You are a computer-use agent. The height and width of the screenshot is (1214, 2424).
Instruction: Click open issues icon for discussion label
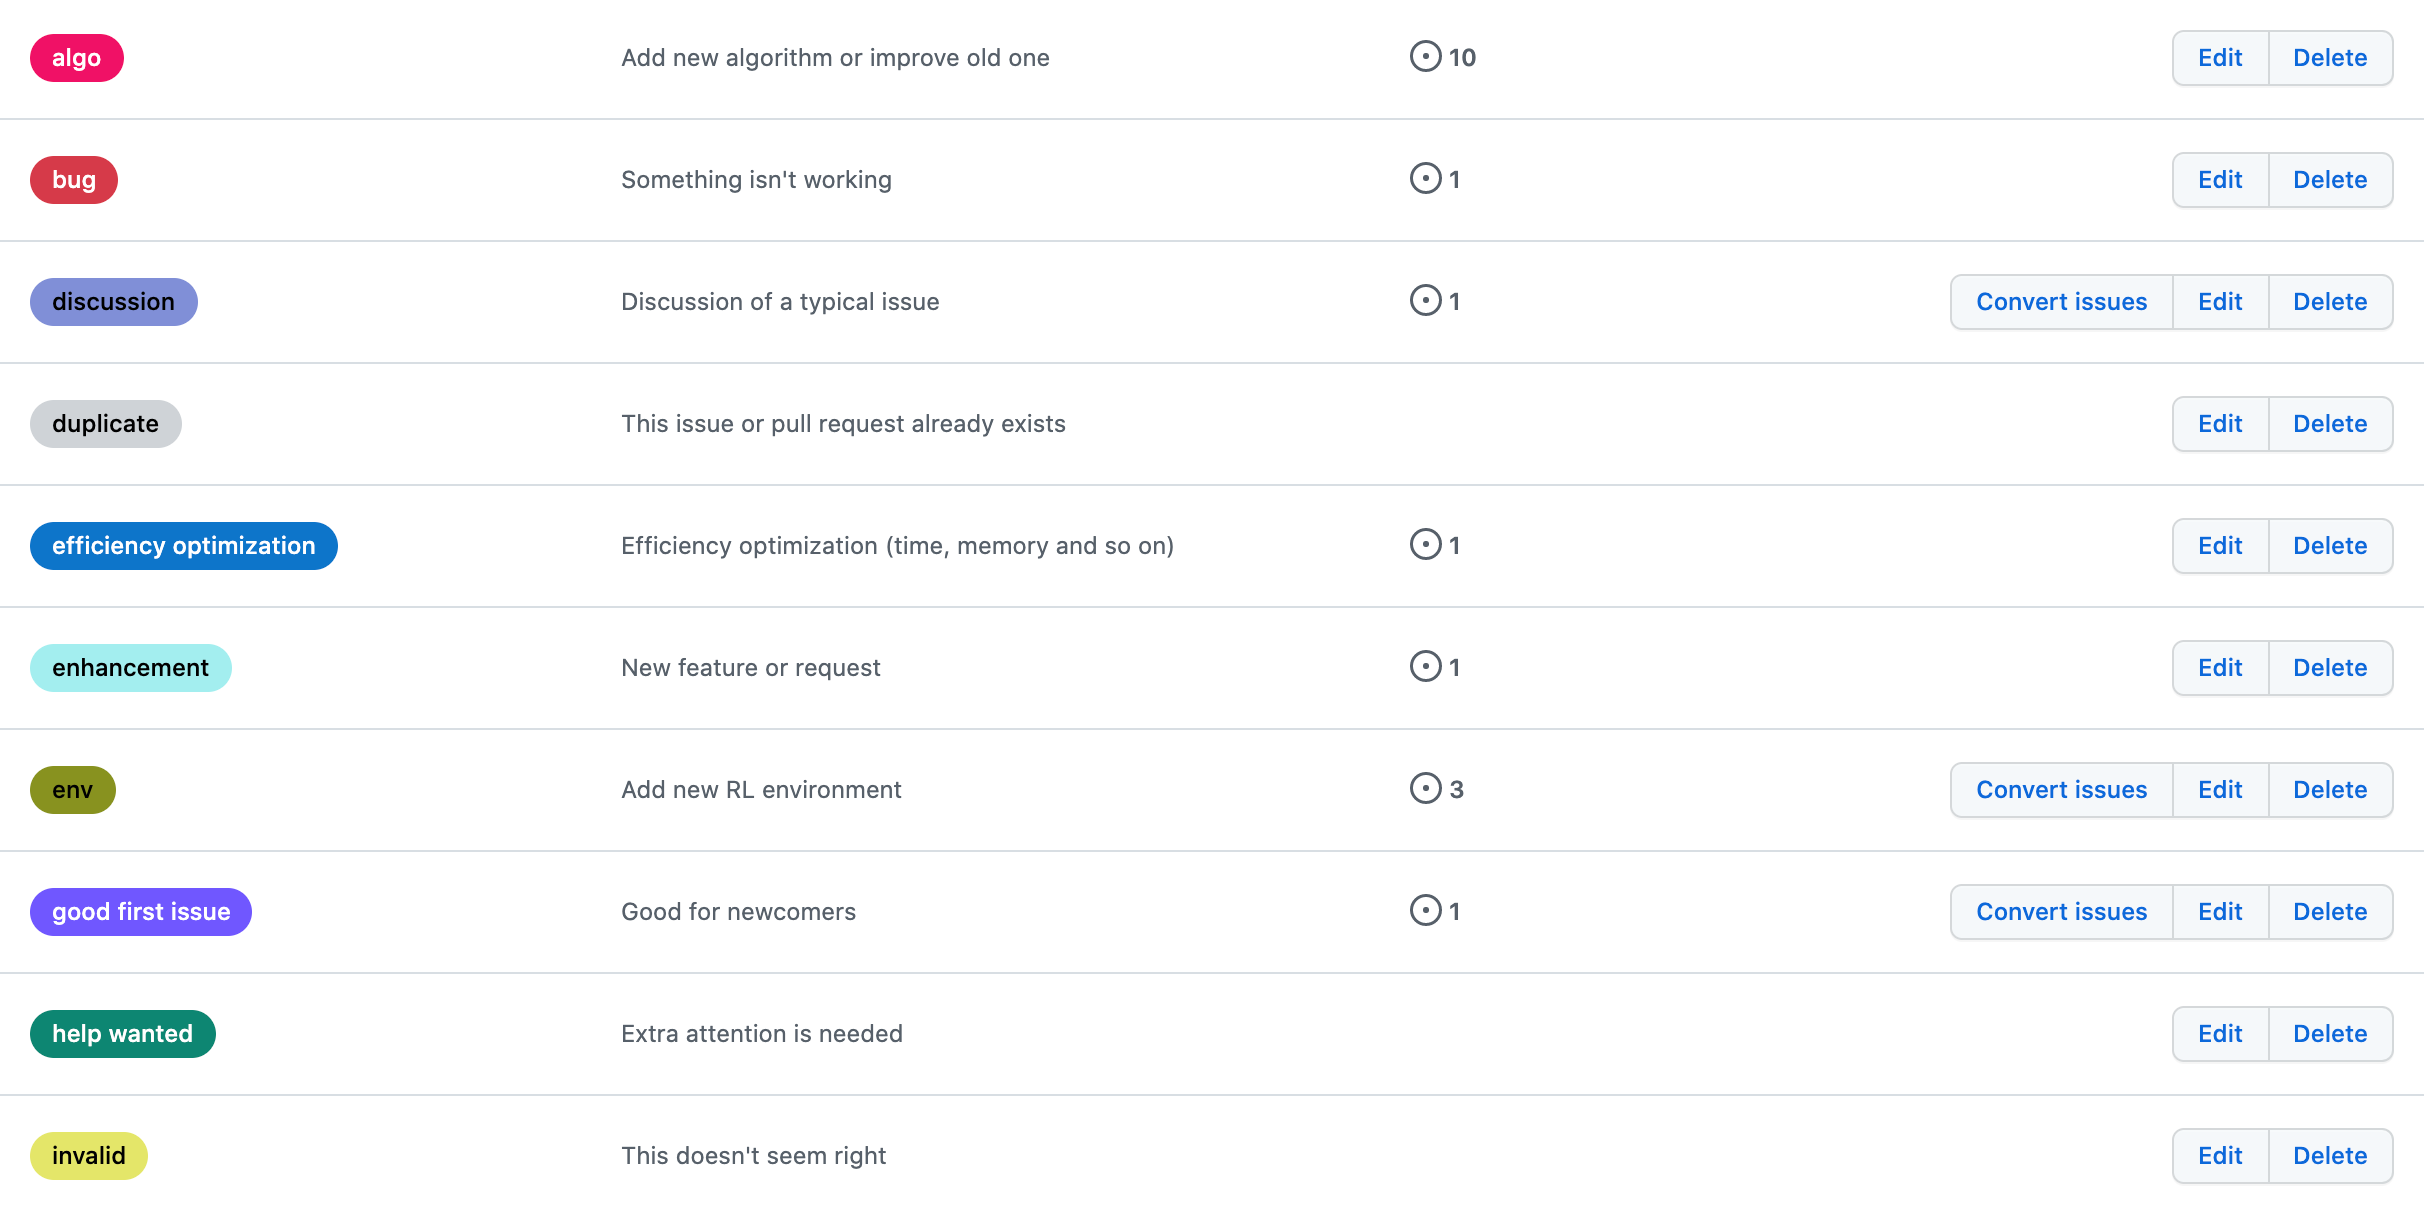[x=1425, y=301]
